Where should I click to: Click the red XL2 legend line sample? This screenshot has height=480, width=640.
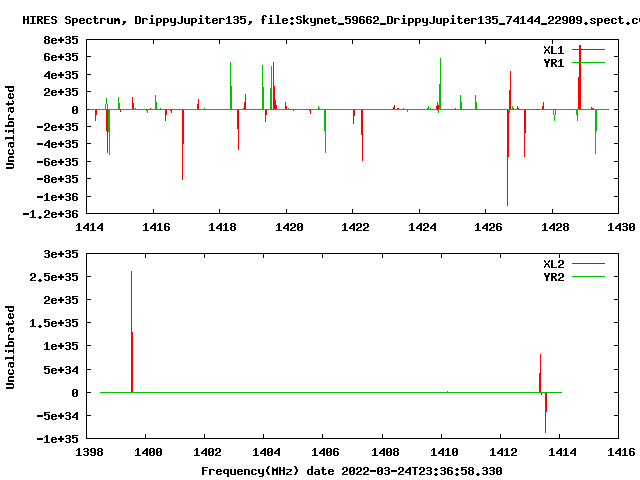coord(588,263)
